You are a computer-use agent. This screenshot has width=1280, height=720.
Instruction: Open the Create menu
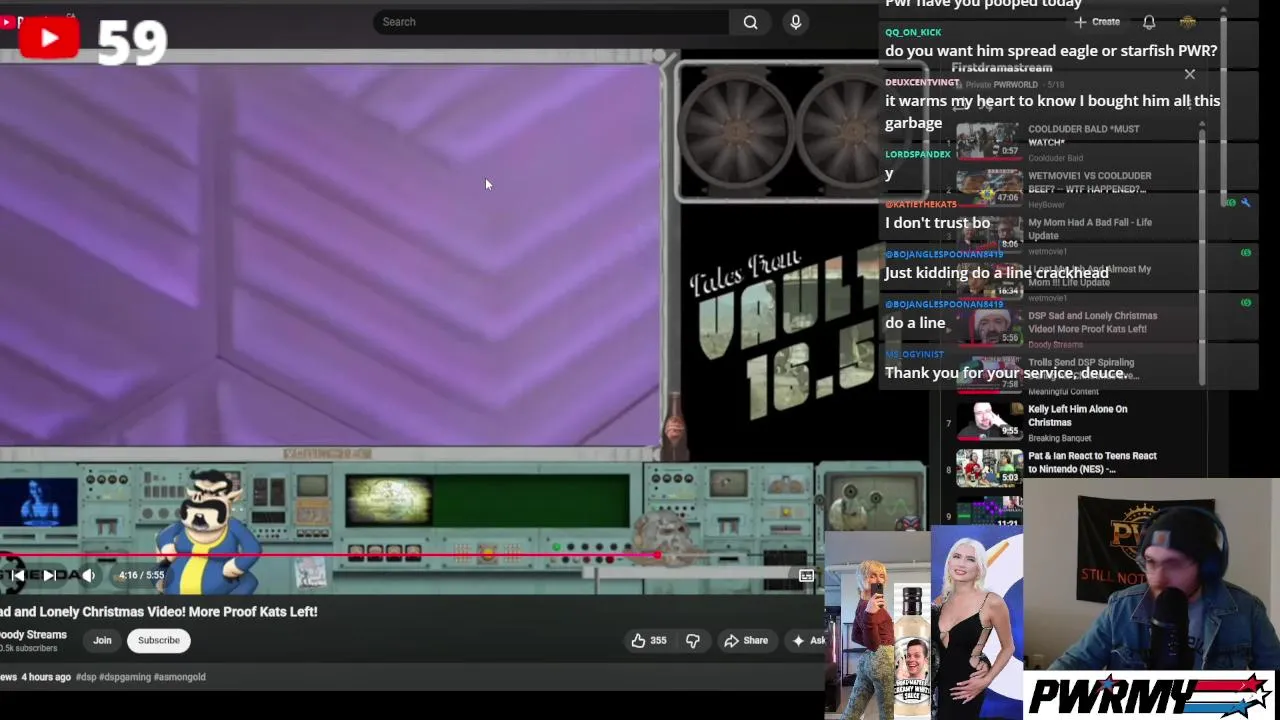[1098, 22]
